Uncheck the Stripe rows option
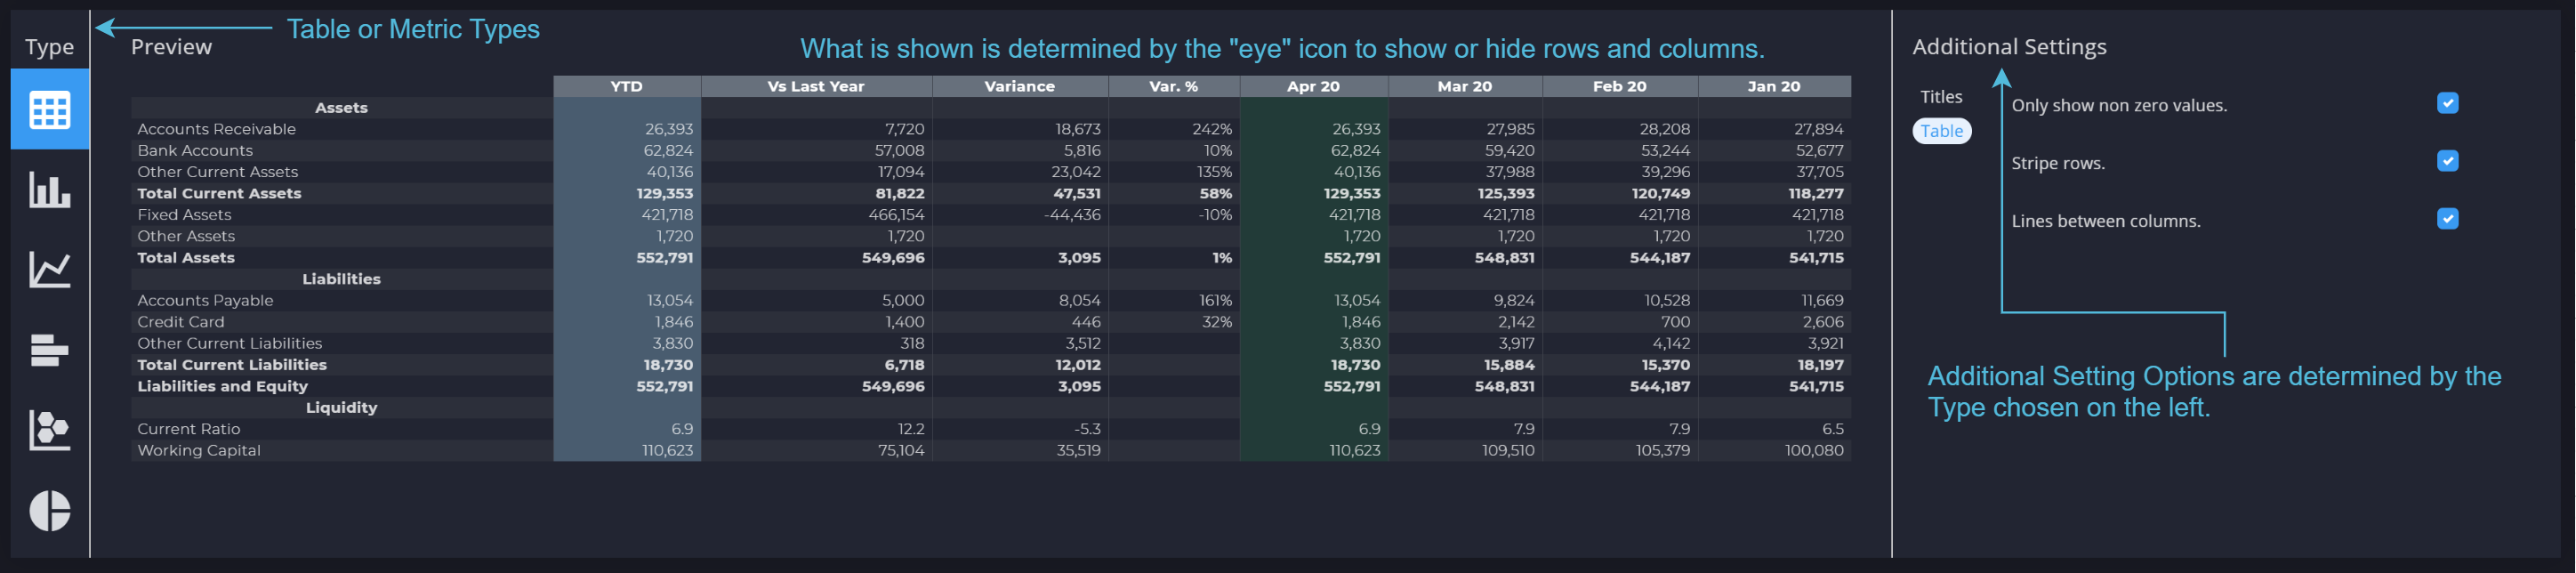2576x573 pixels. pos(2447,161)
